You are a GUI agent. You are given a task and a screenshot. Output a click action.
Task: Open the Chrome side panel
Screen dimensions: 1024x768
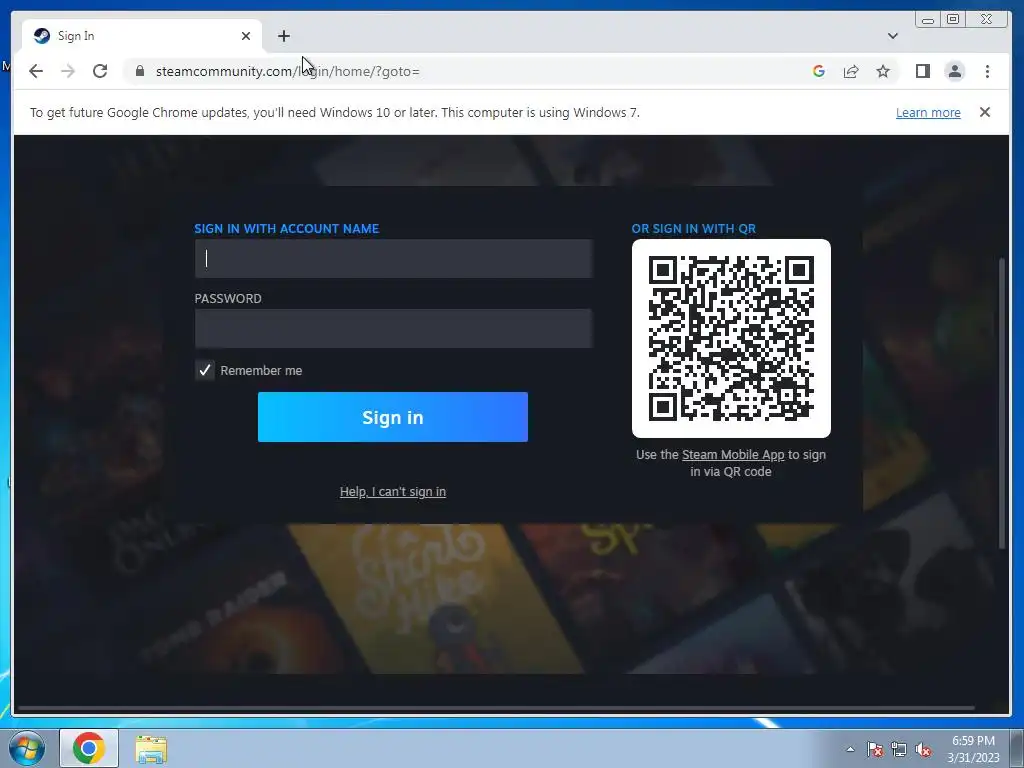pos(922,71)
